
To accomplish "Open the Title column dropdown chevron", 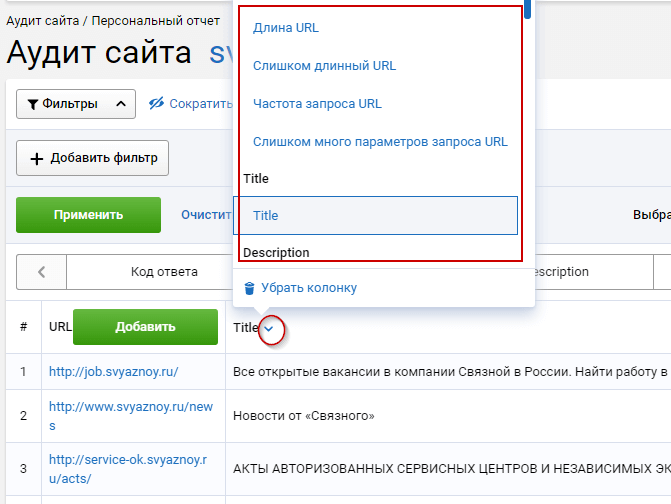I will (269, 329).
